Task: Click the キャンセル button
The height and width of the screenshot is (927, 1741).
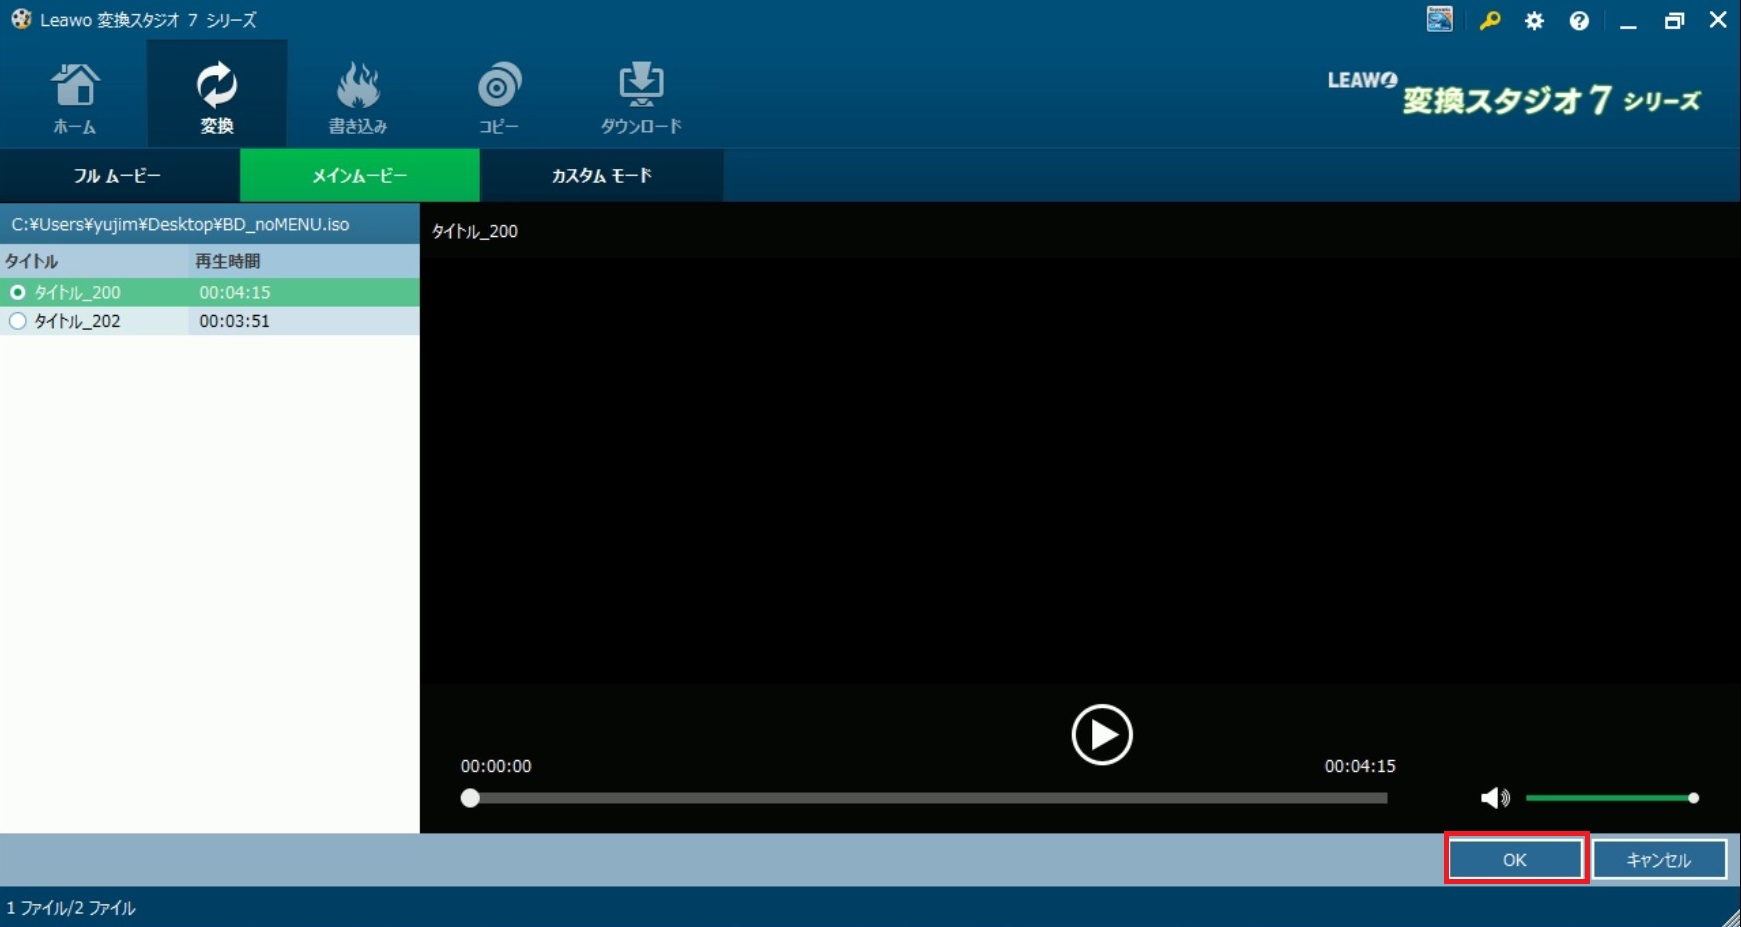Action: 1658,860
